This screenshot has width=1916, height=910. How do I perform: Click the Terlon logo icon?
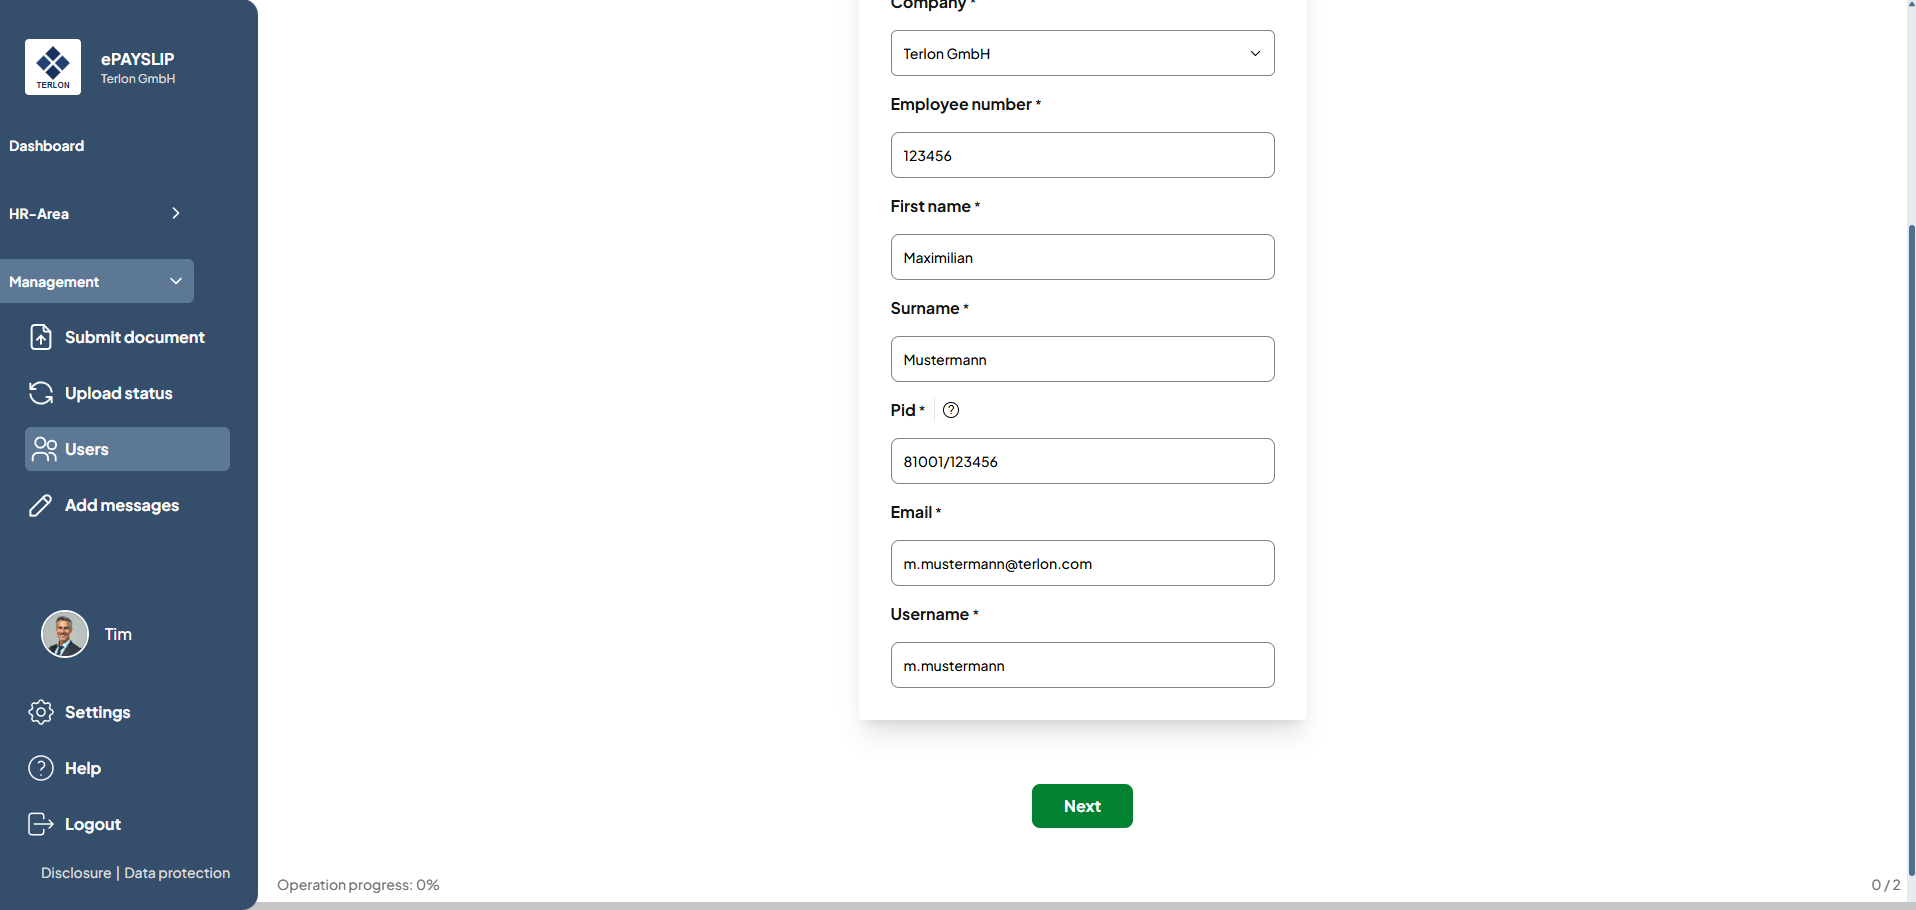(x=53, y=67)
